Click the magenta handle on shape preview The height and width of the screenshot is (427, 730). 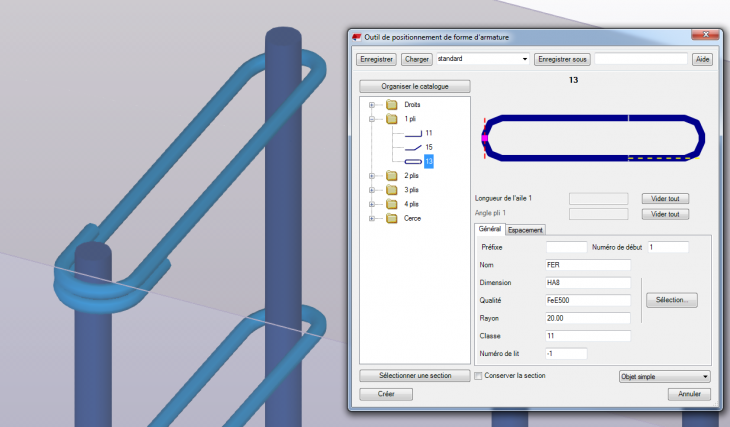pos(485,138)
